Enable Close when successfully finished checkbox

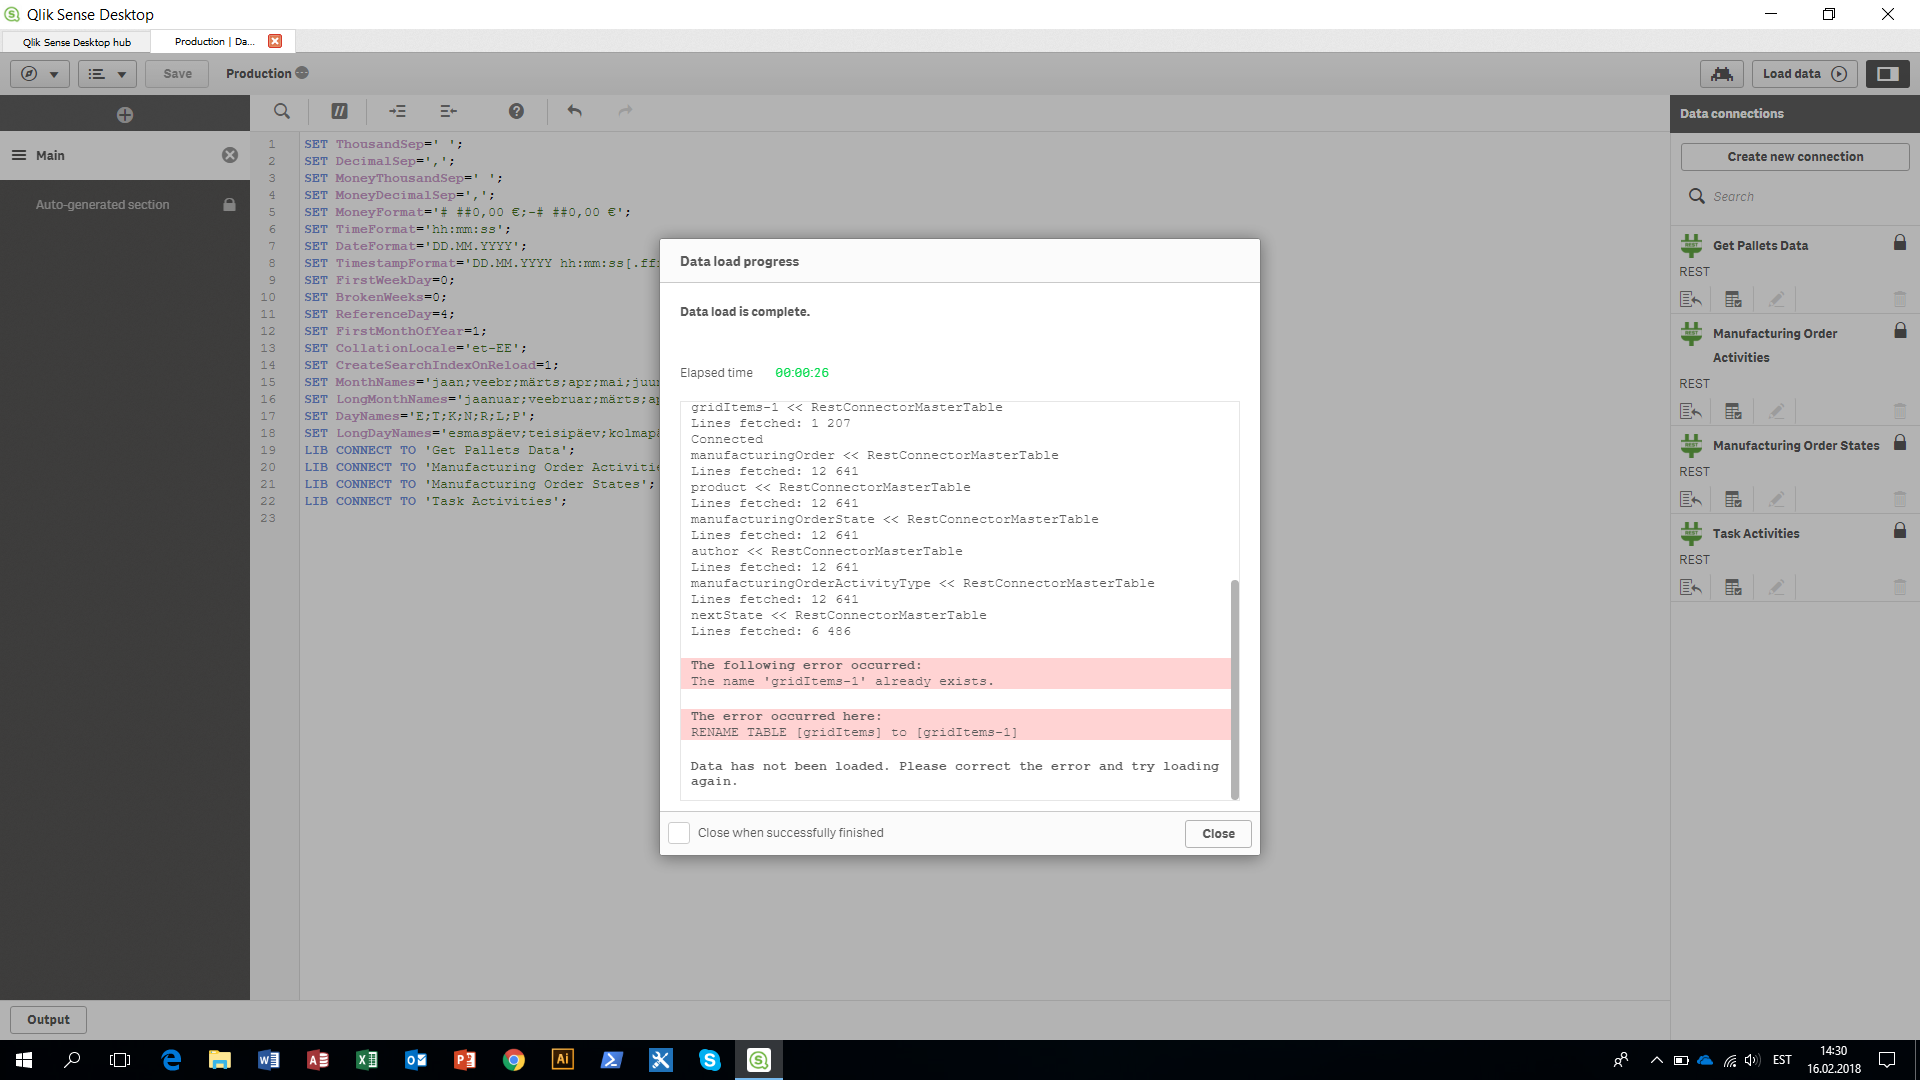679,833
